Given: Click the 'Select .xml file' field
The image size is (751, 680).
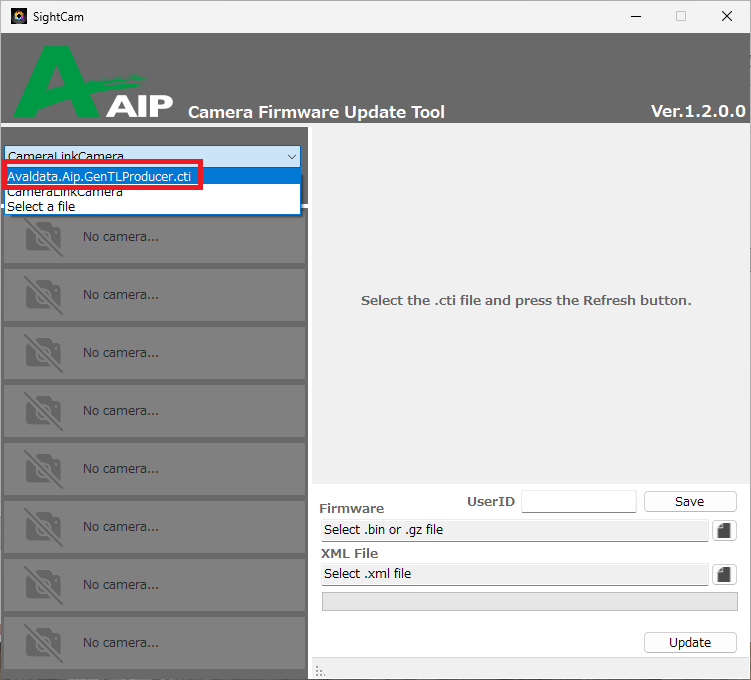Looking at the screenshot, I should [514, 574].
